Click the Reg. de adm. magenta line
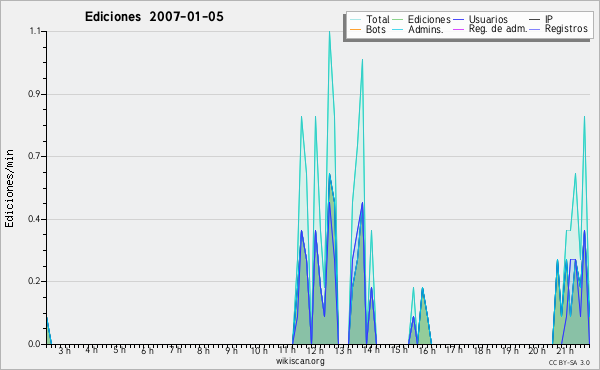This screenshot has width=600, height=370. tap(458, 29)
